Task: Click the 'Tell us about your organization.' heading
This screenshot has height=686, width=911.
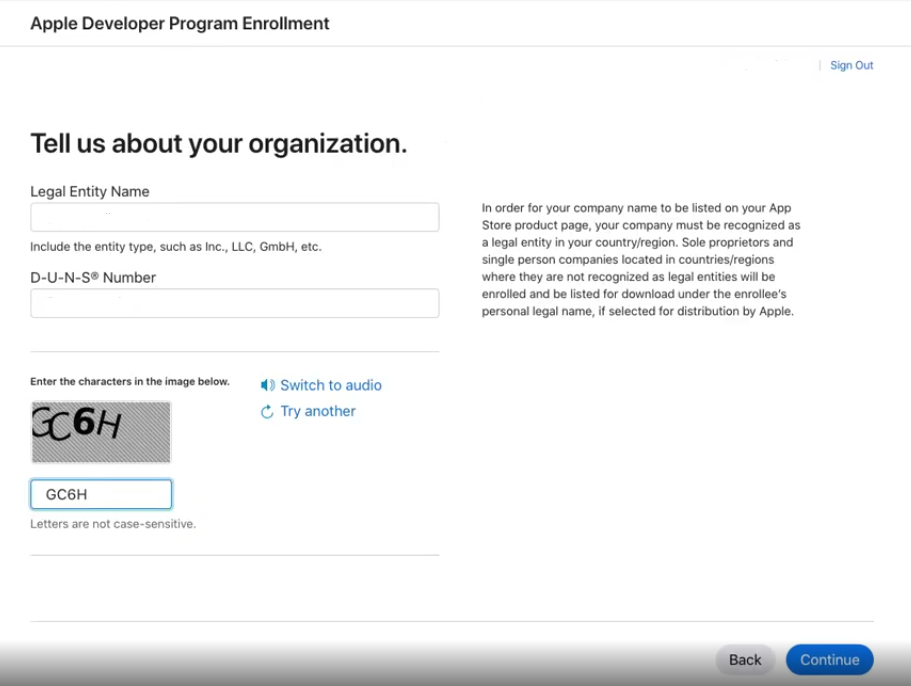Action: pyautogui.click(x=218, y=143)
